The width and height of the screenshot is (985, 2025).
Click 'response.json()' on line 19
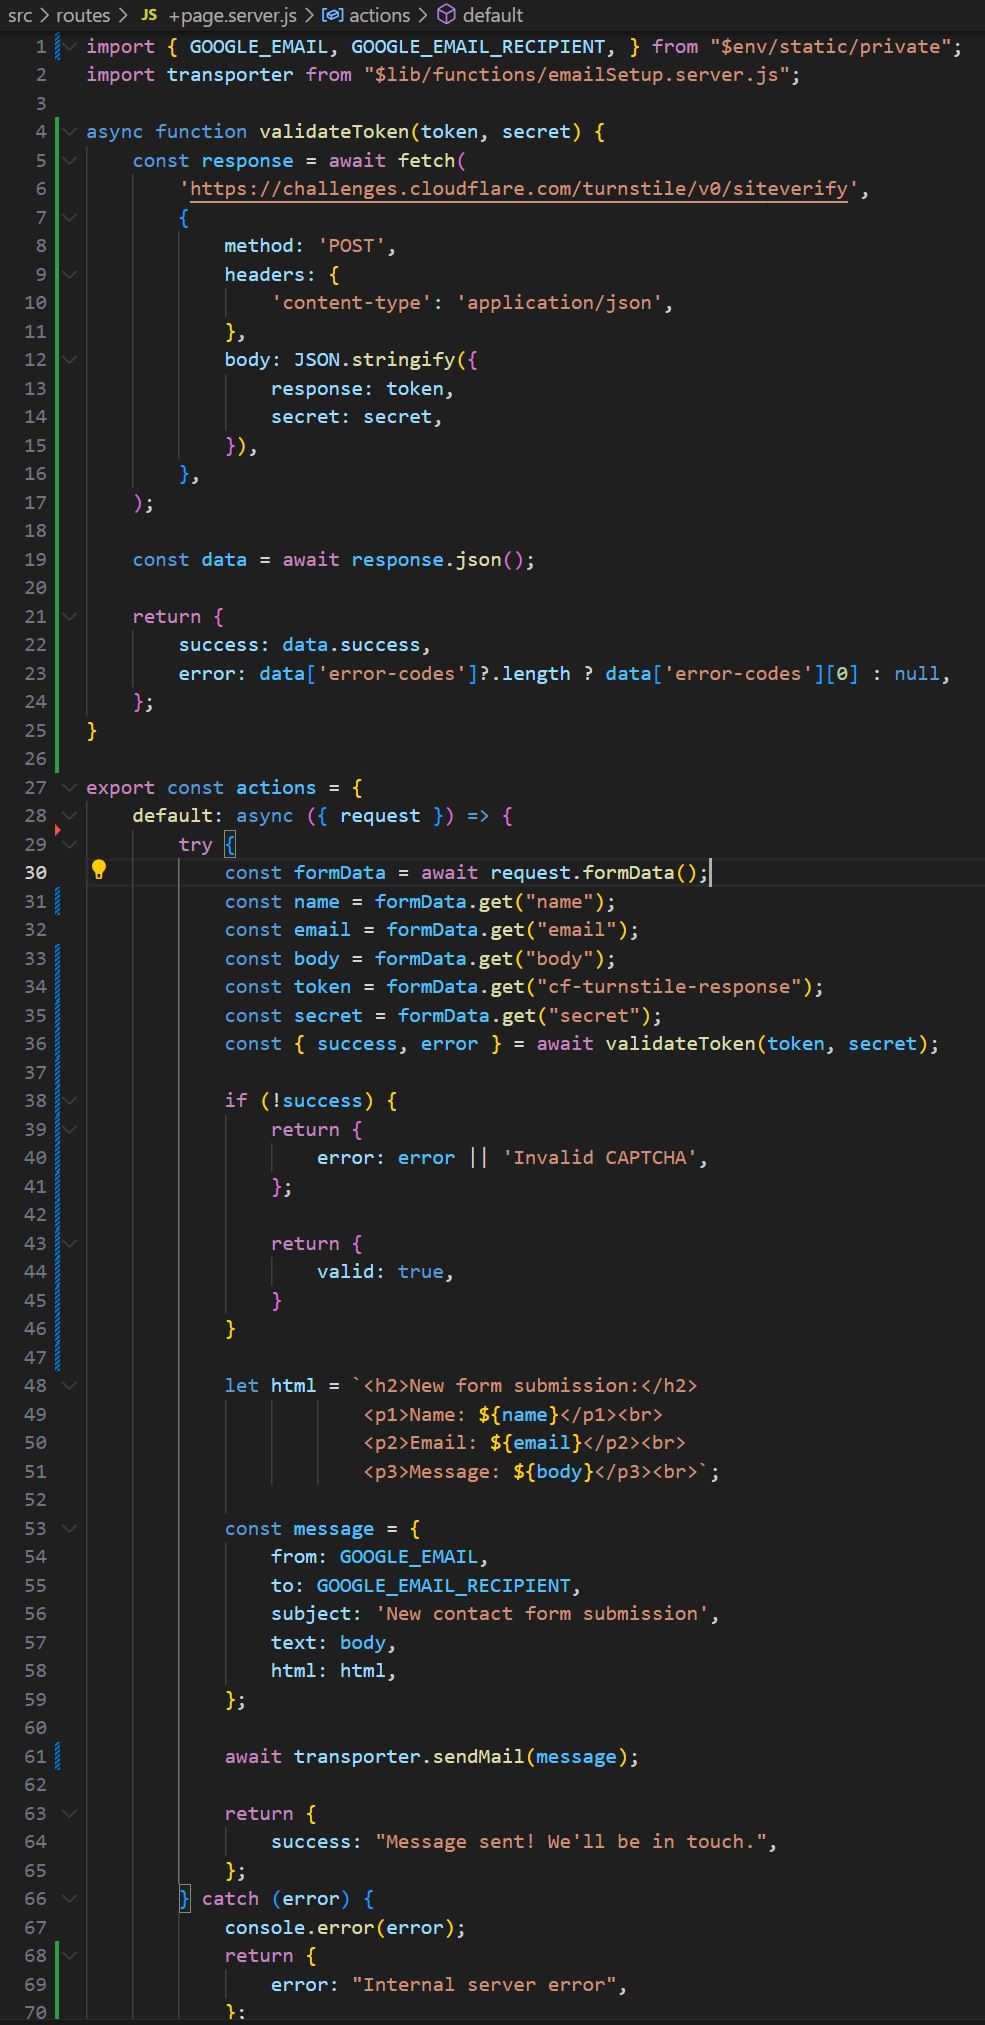(437, 559)
